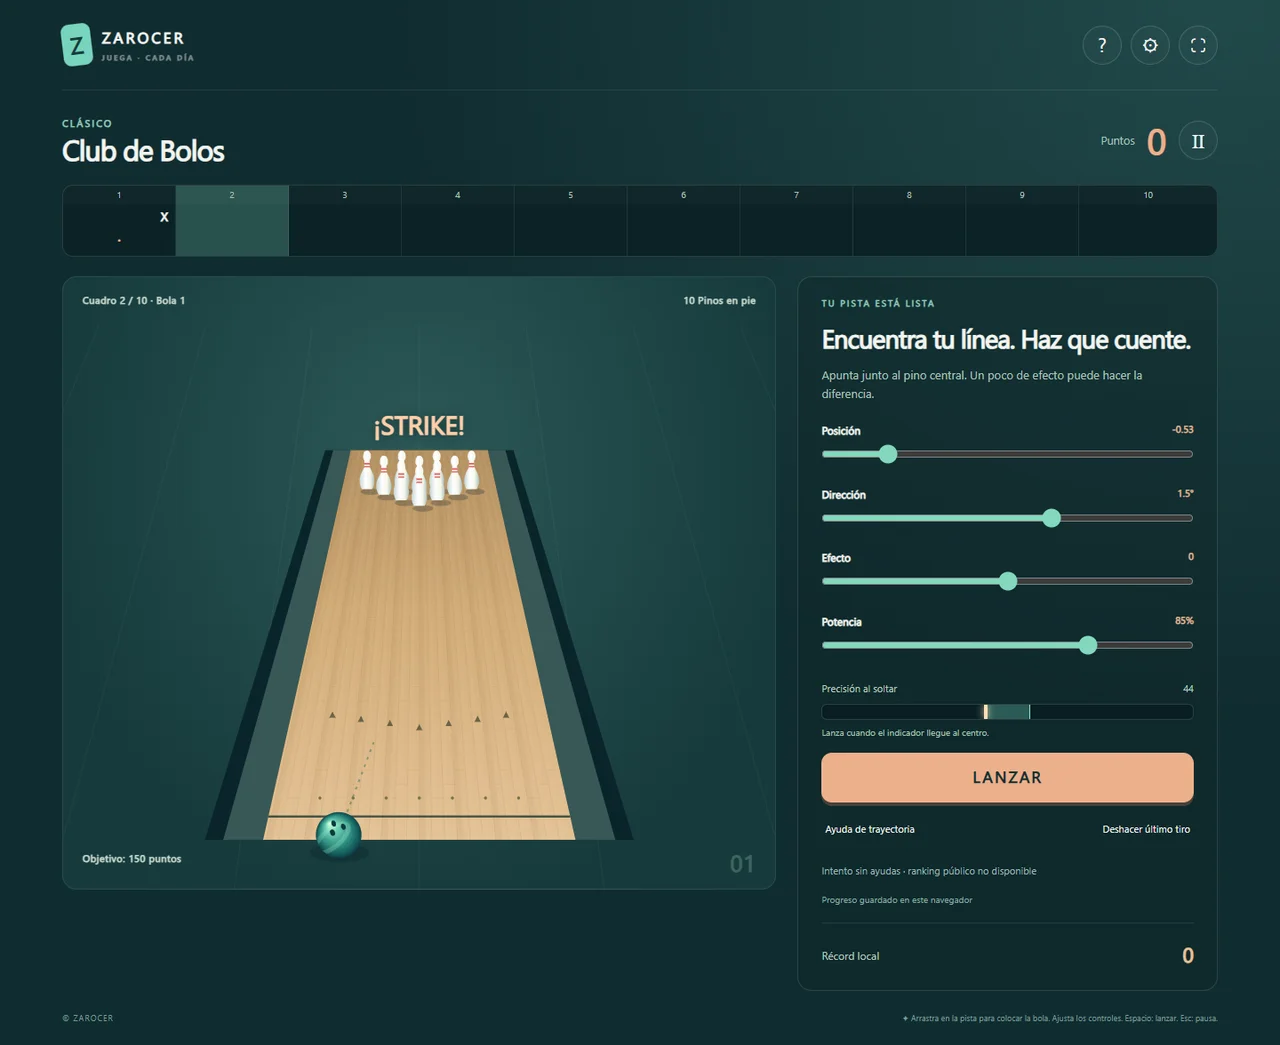Click the ¡STRIKE! message
The image size is (1280, 1045).
point(419,426)
